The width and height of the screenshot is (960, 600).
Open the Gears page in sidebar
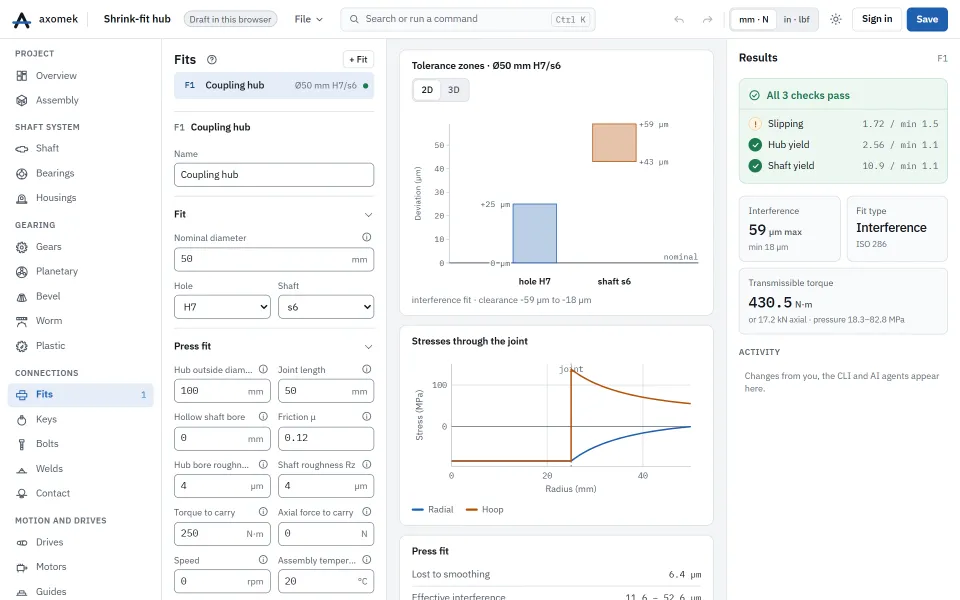(80, 247)
